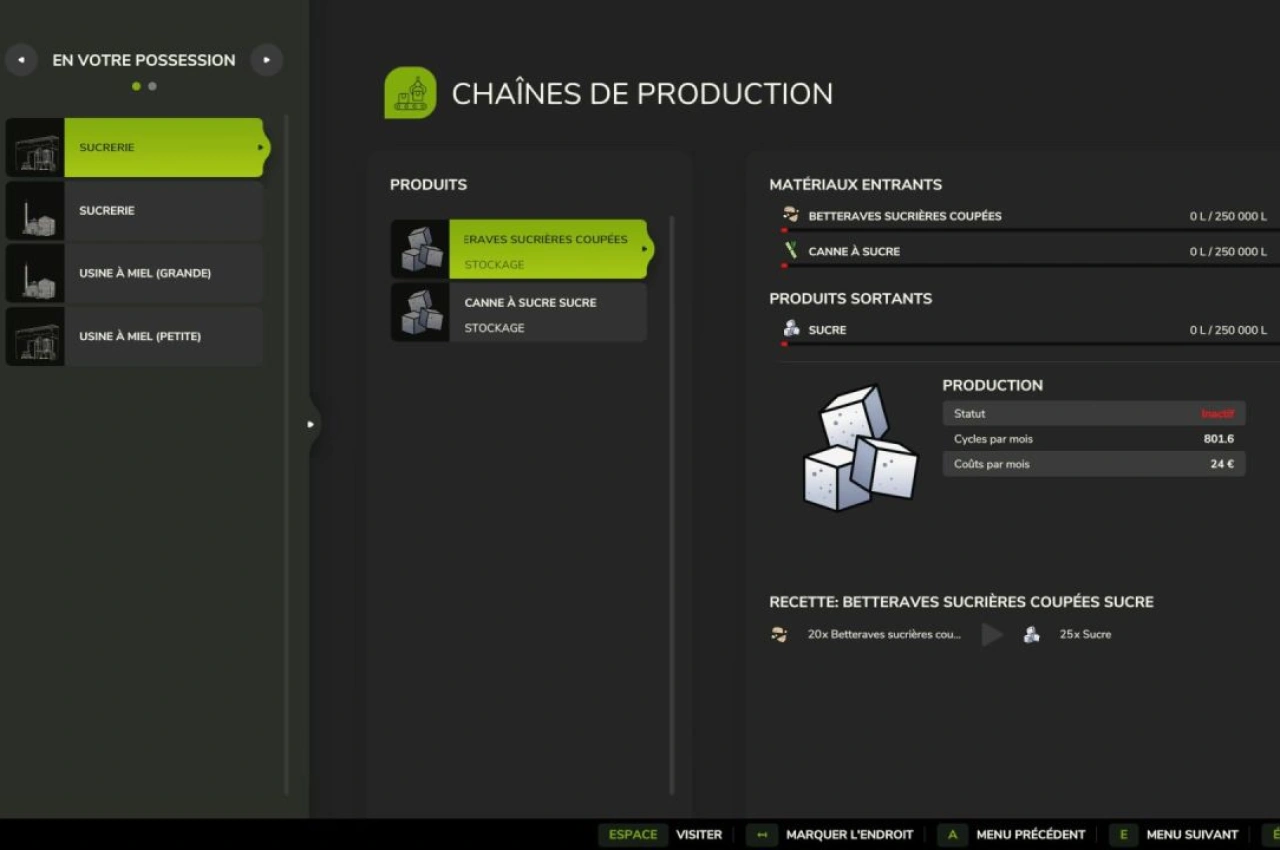This screenshot has width=1280, height=850.
Task: Click the large sugar cubes production image
Action: (x=860, y=447)
